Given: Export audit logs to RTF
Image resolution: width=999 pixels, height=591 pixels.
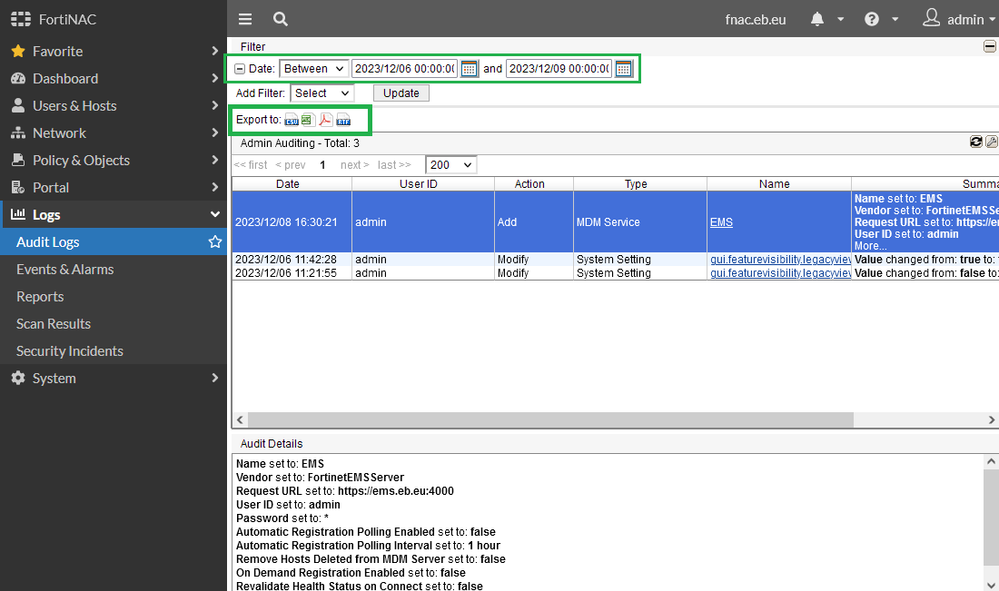Looking at the screenshot, I should coord(343,120).
